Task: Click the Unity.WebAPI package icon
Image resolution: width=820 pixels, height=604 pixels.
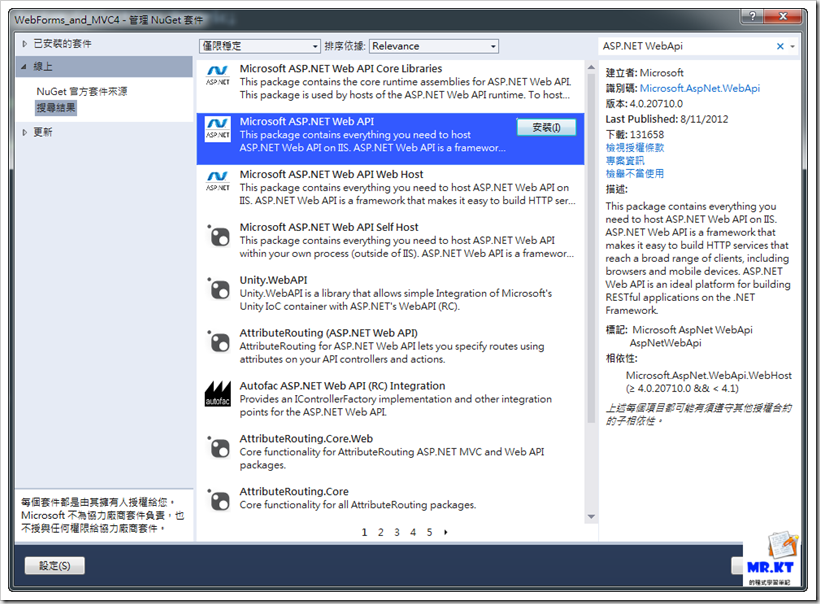Action: 219,289
